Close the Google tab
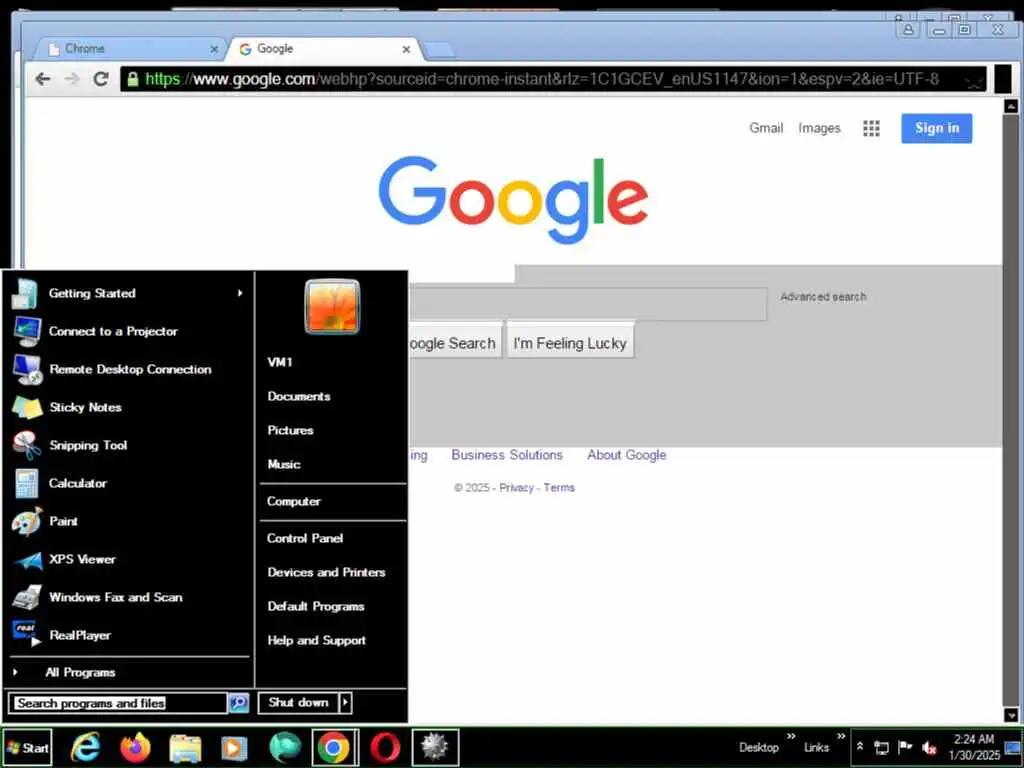 [x=406, y=49]
